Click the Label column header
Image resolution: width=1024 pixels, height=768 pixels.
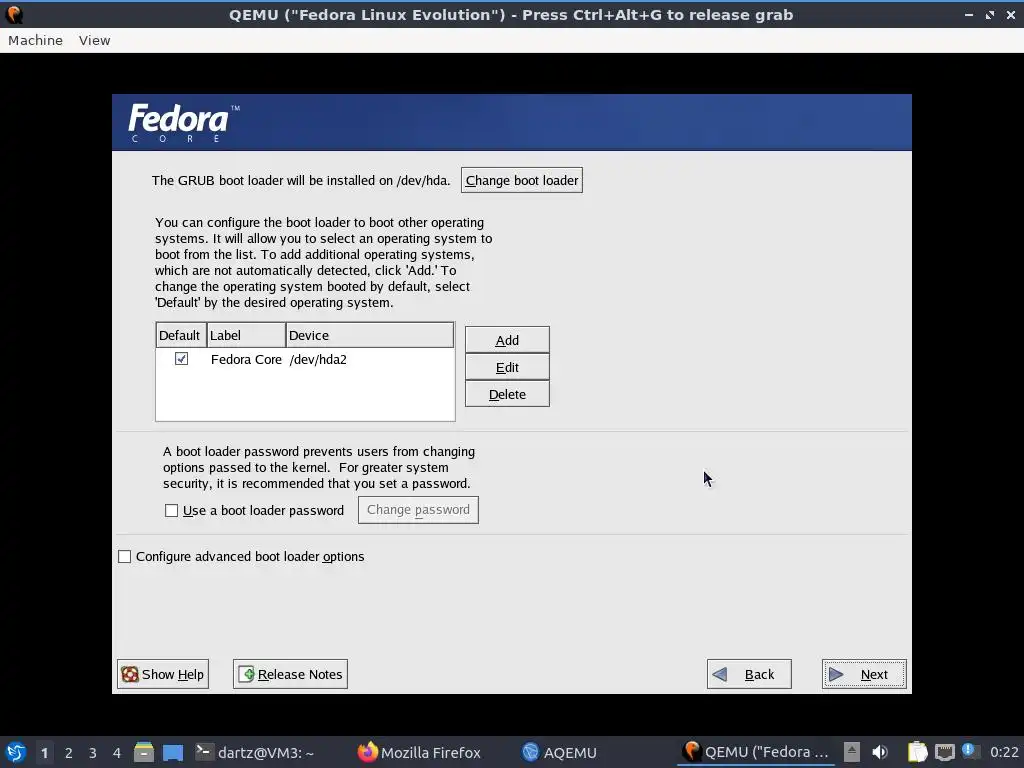click(x=246, y=335)
